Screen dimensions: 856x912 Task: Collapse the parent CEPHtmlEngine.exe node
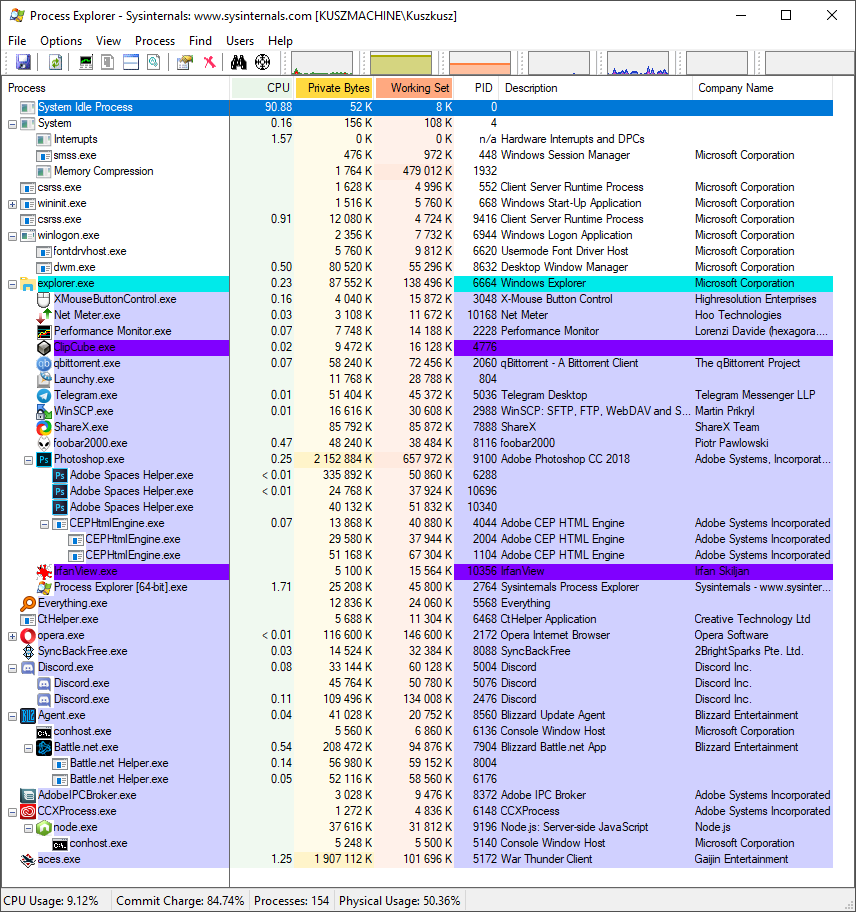pyautogui.click(x=44, y=524)
